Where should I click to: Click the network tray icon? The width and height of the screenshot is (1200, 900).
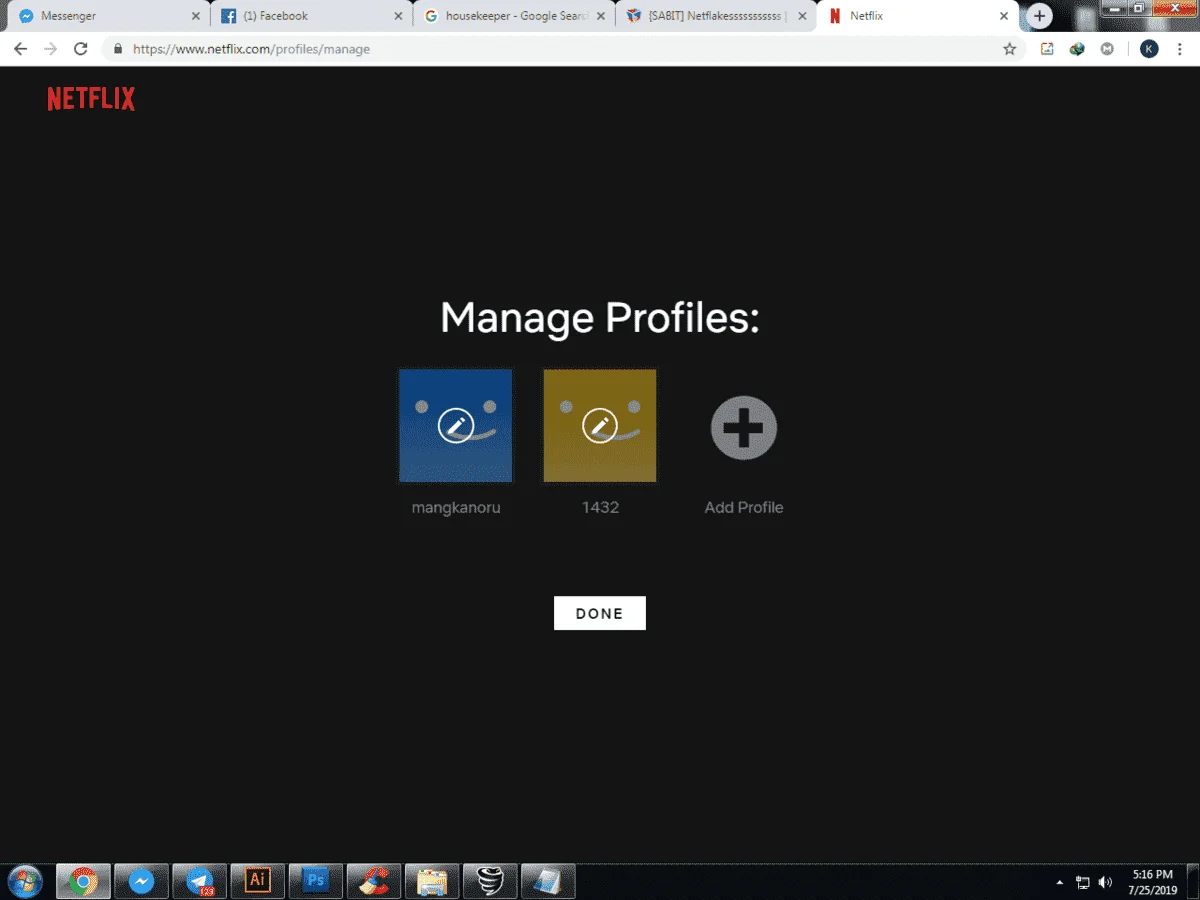coord(1082,882)
